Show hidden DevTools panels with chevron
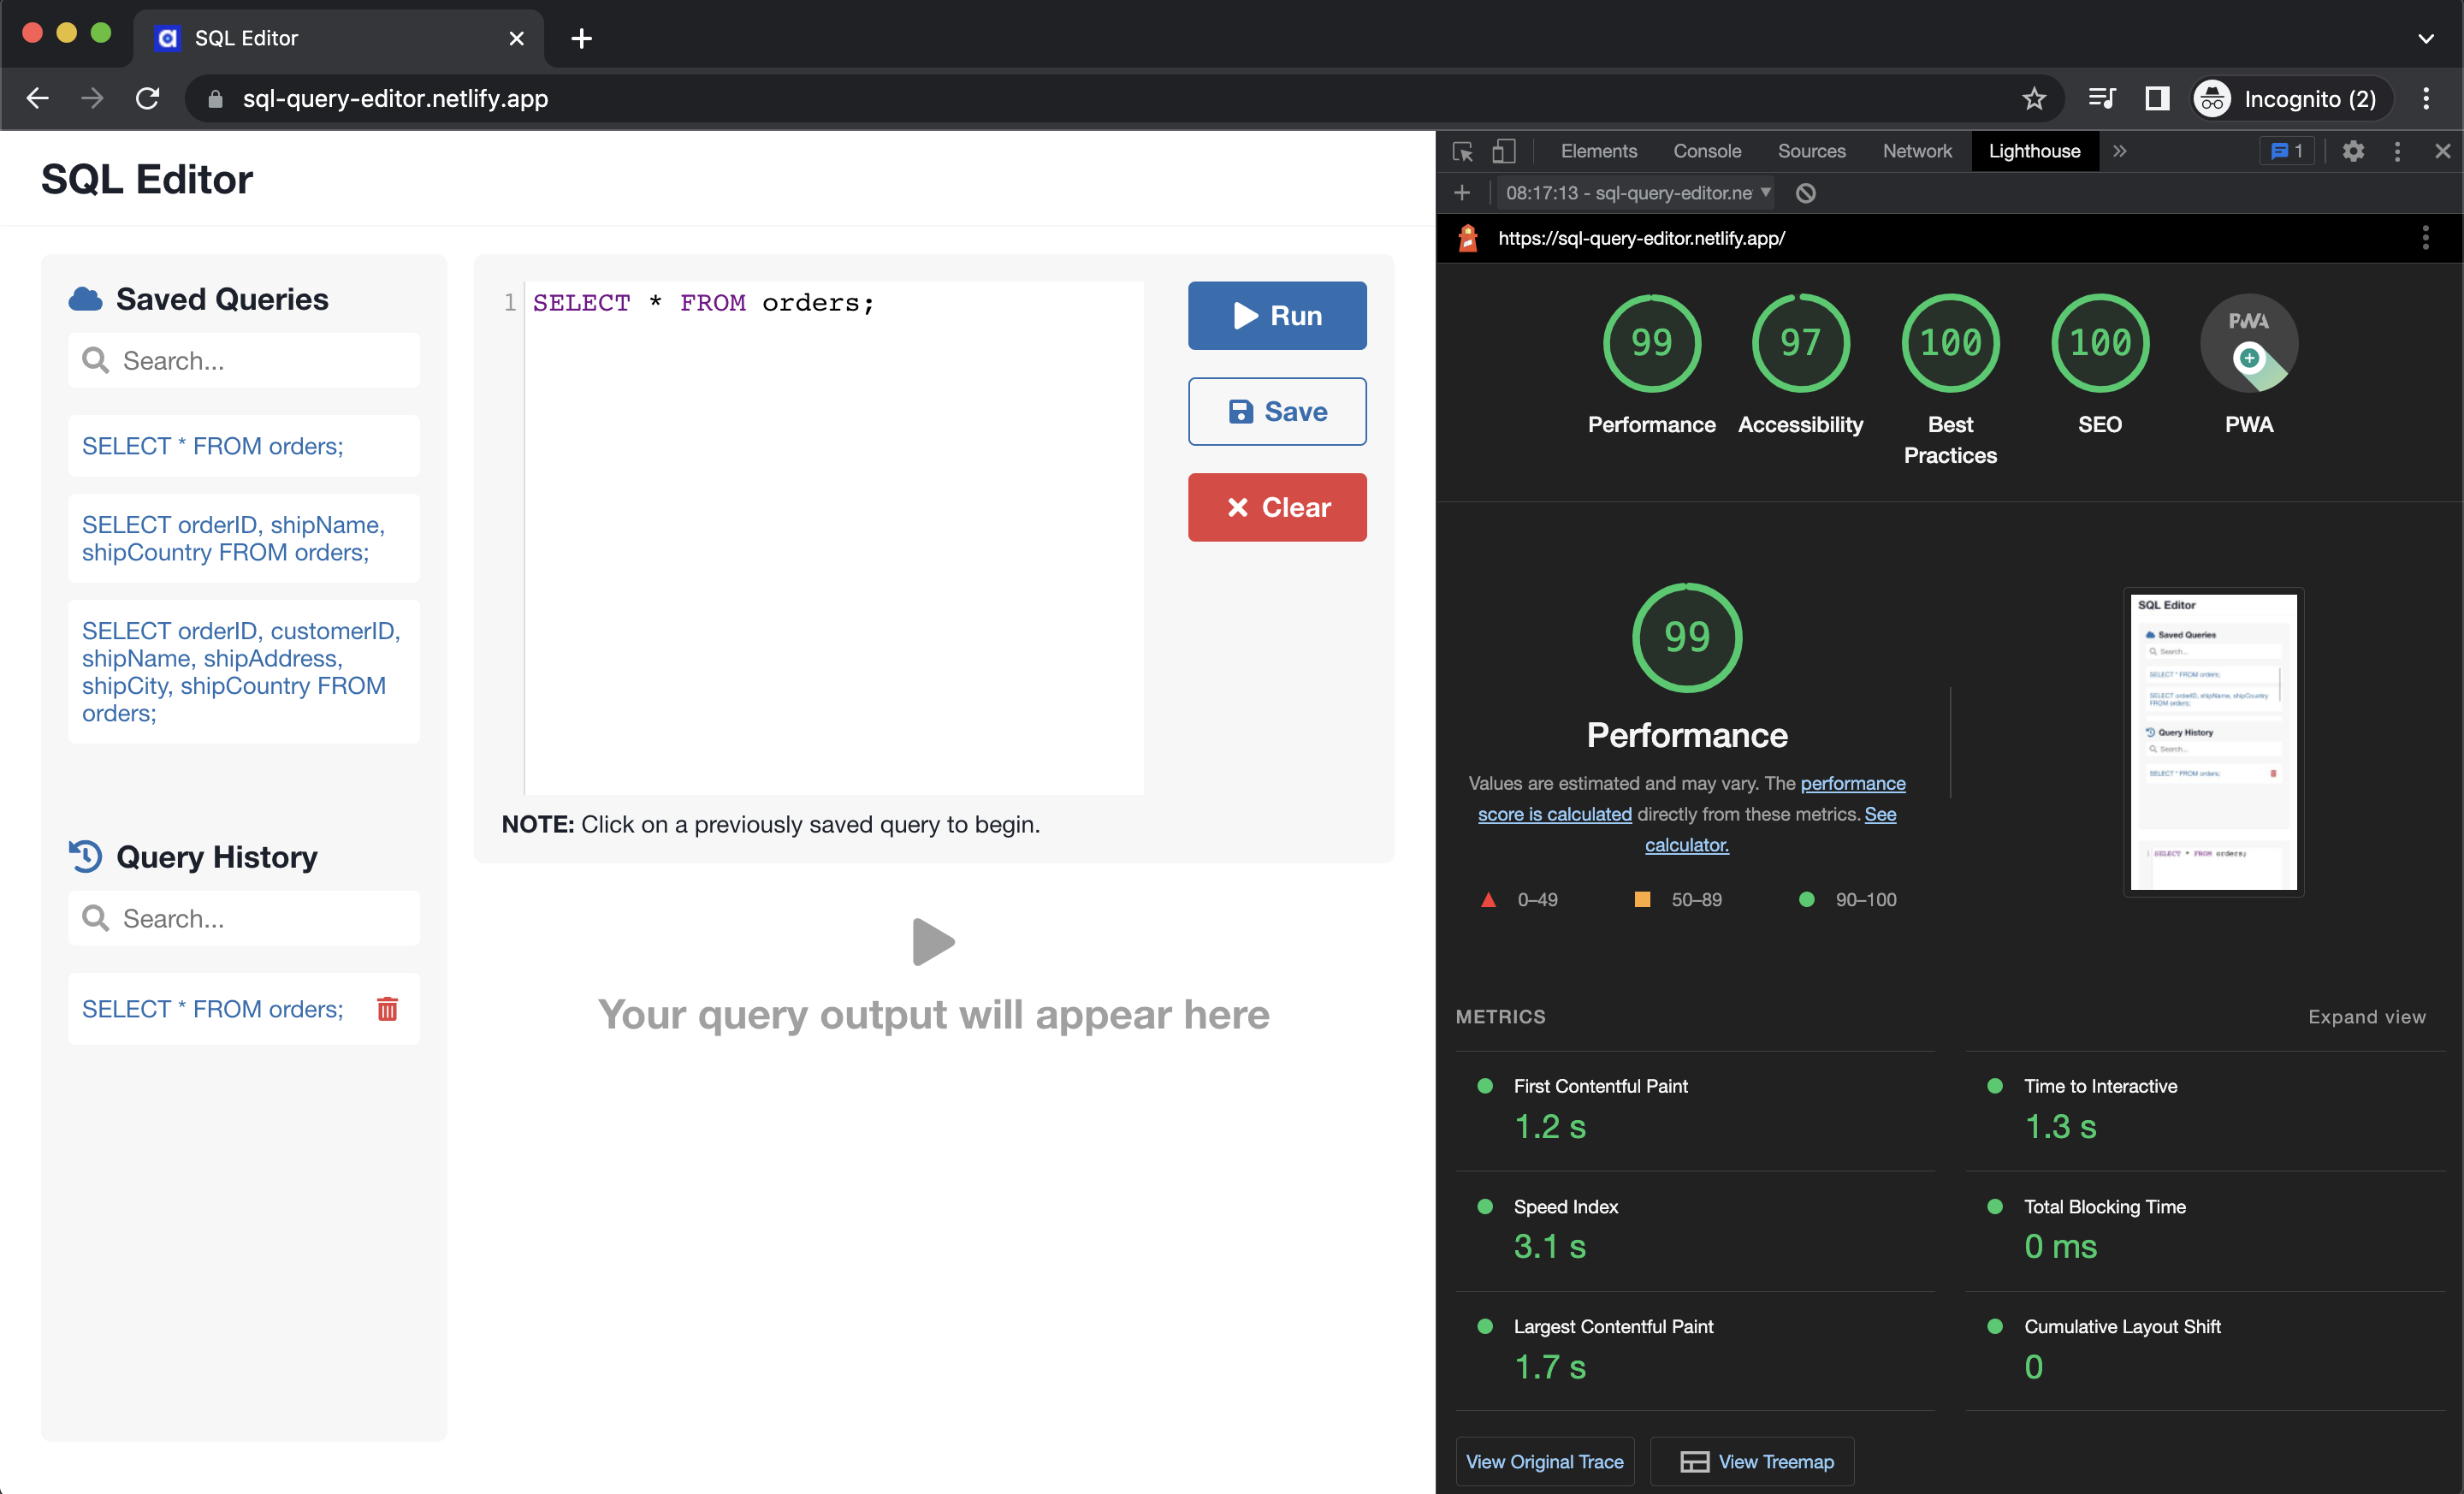 point(2120,151)
